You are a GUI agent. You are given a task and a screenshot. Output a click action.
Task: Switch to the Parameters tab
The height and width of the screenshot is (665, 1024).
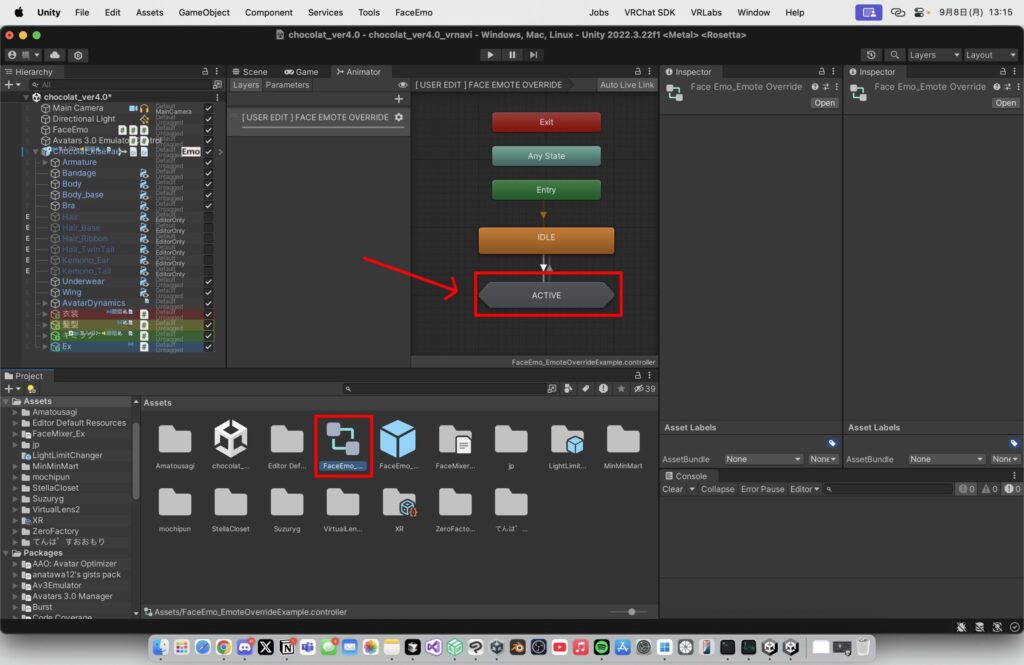287,85
